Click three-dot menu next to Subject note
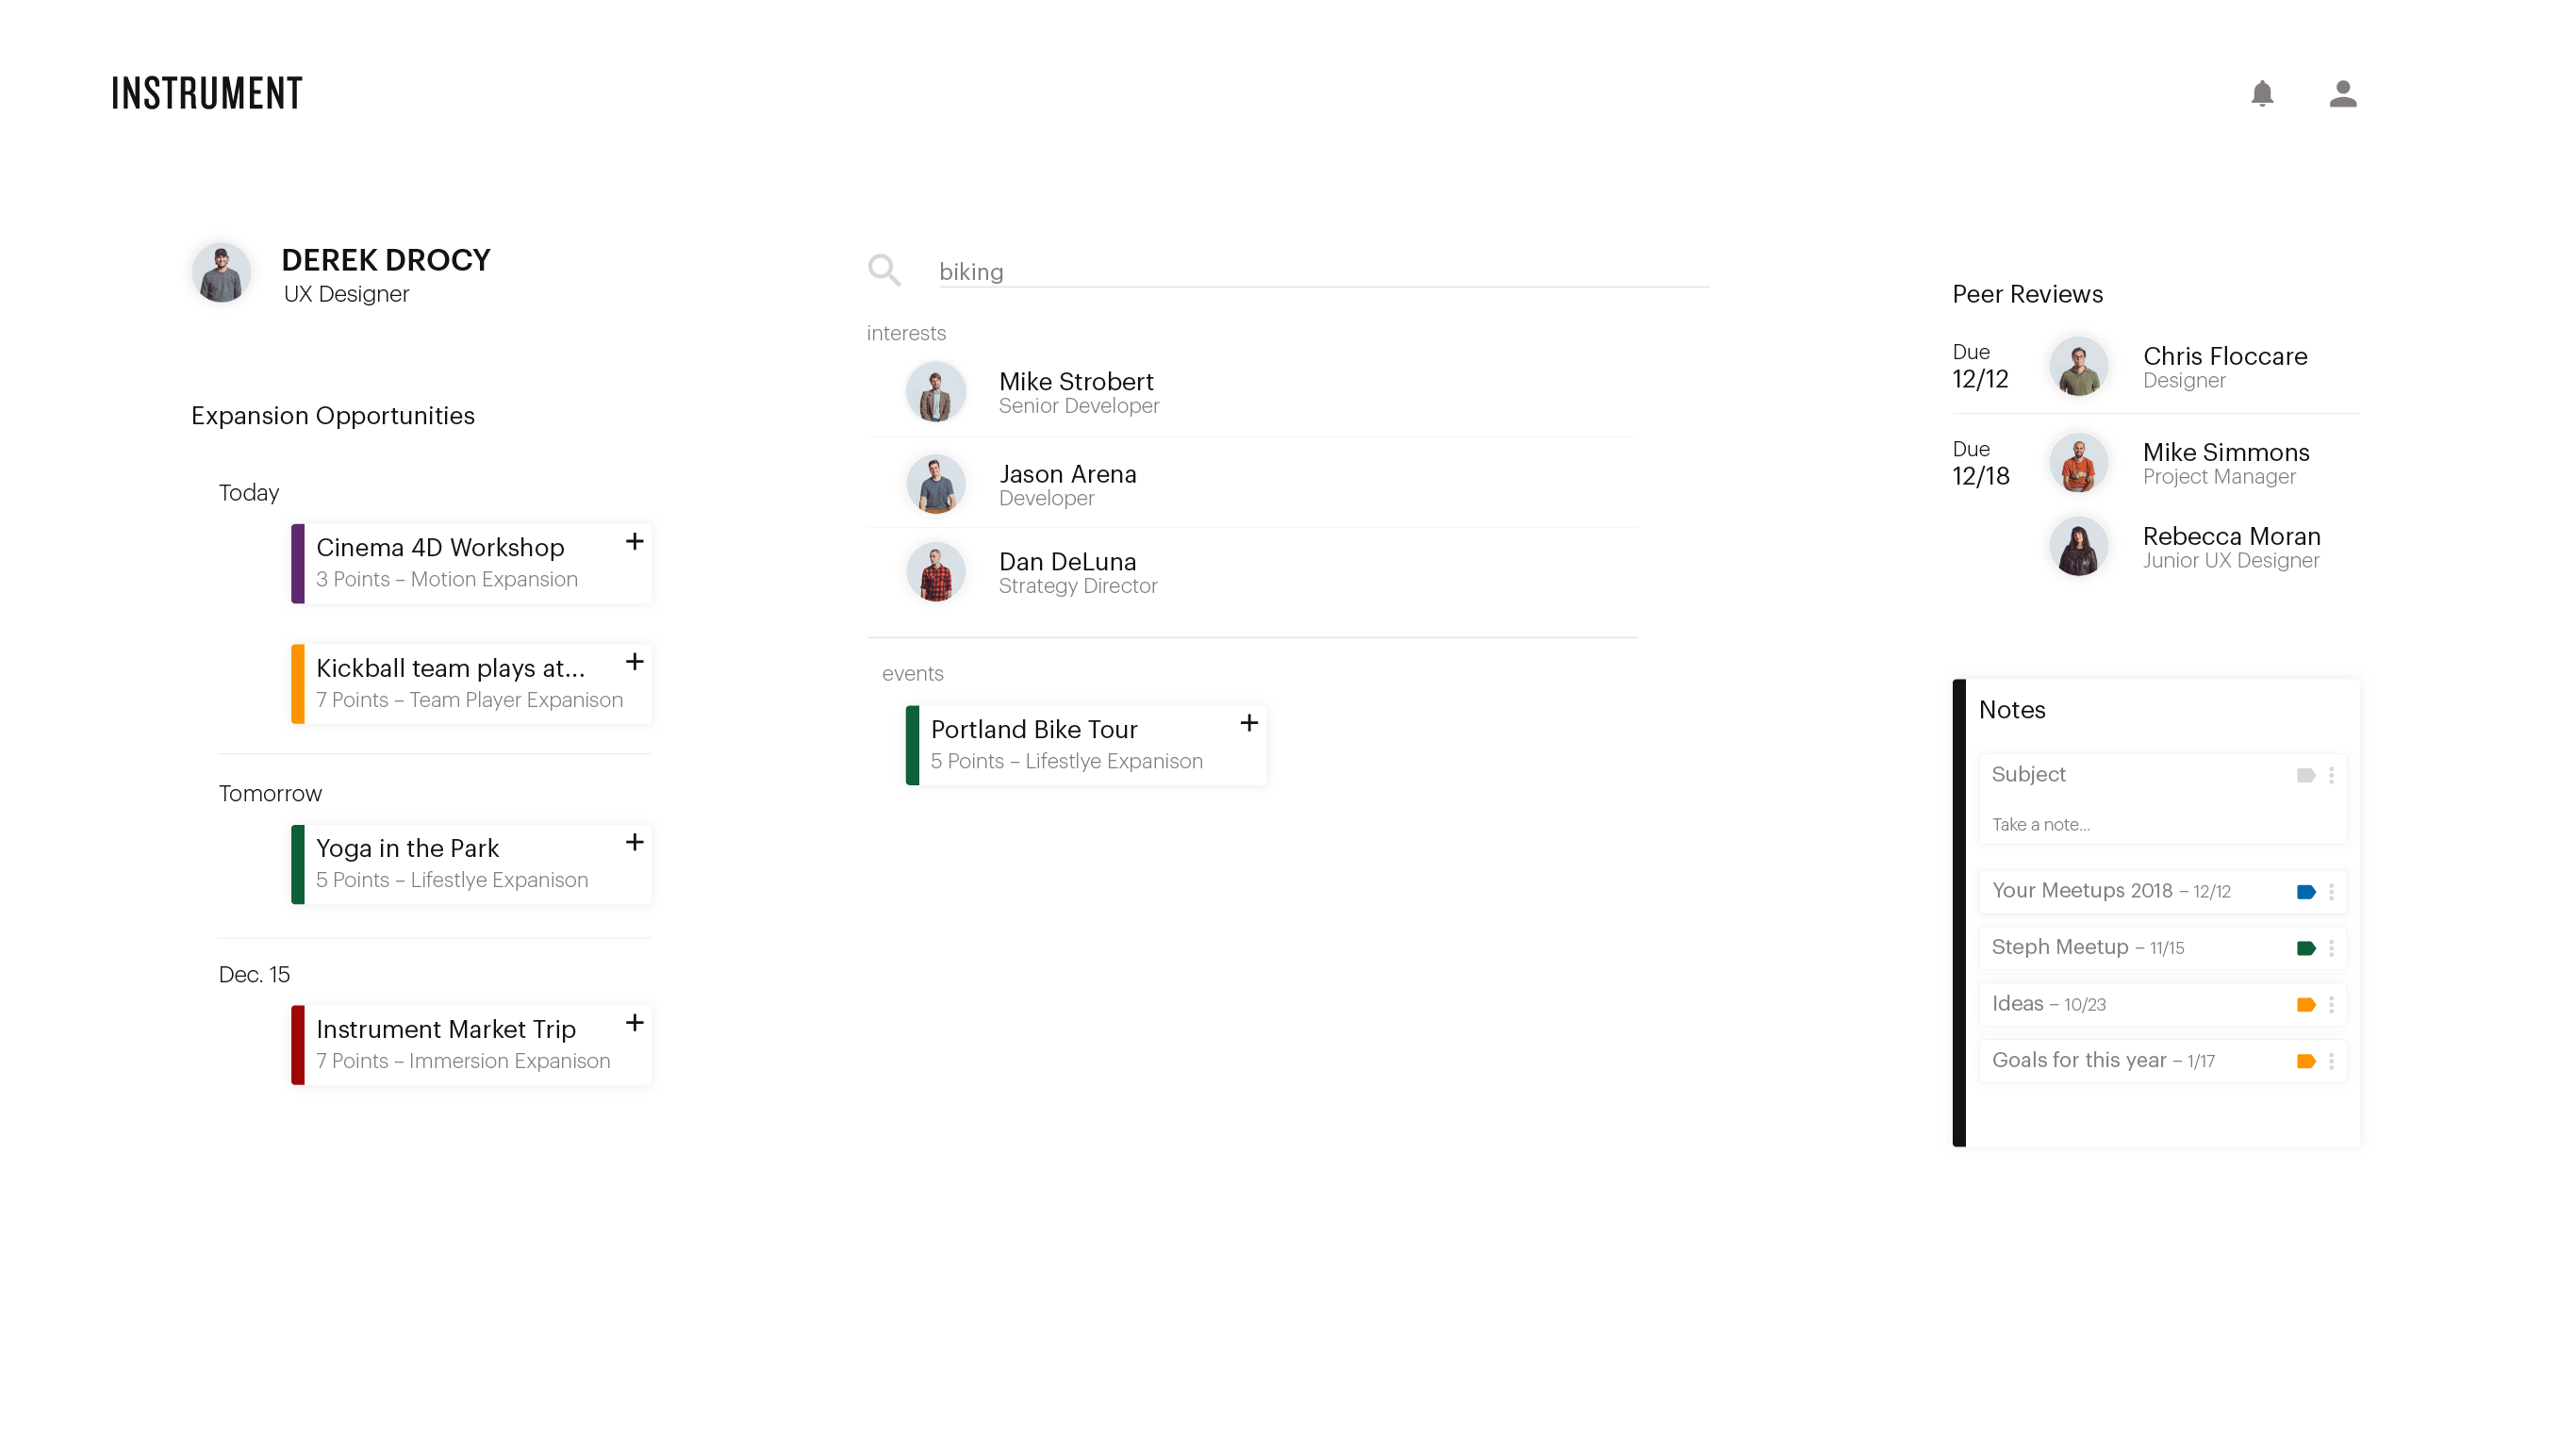 tap(2332, 773)
